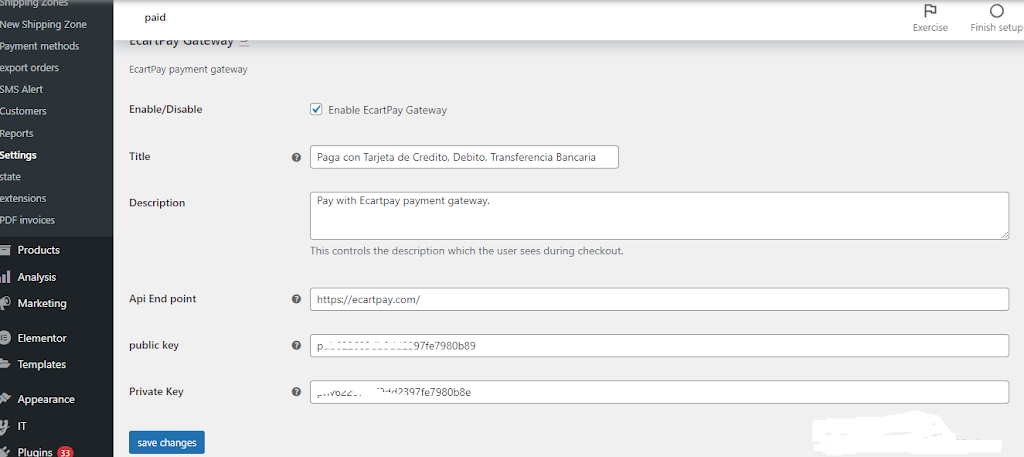This screenshot has width=1024, height=457.
Task: Click help icon next to Private Key
Action: pyautogui.click(x=296, y=392)
